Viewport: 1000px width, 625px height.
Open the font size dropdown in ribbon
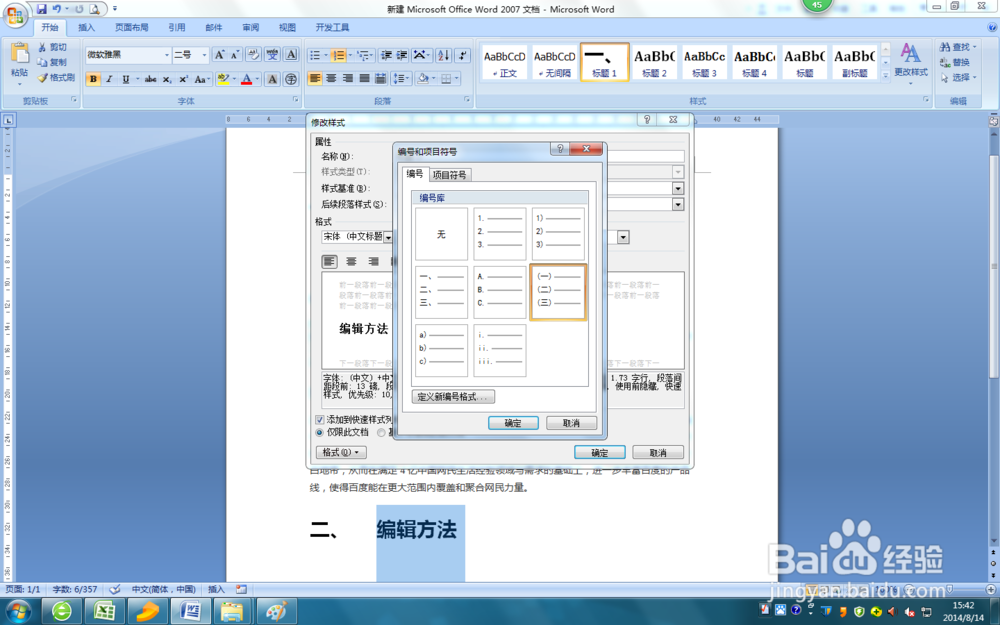(204, 55)
